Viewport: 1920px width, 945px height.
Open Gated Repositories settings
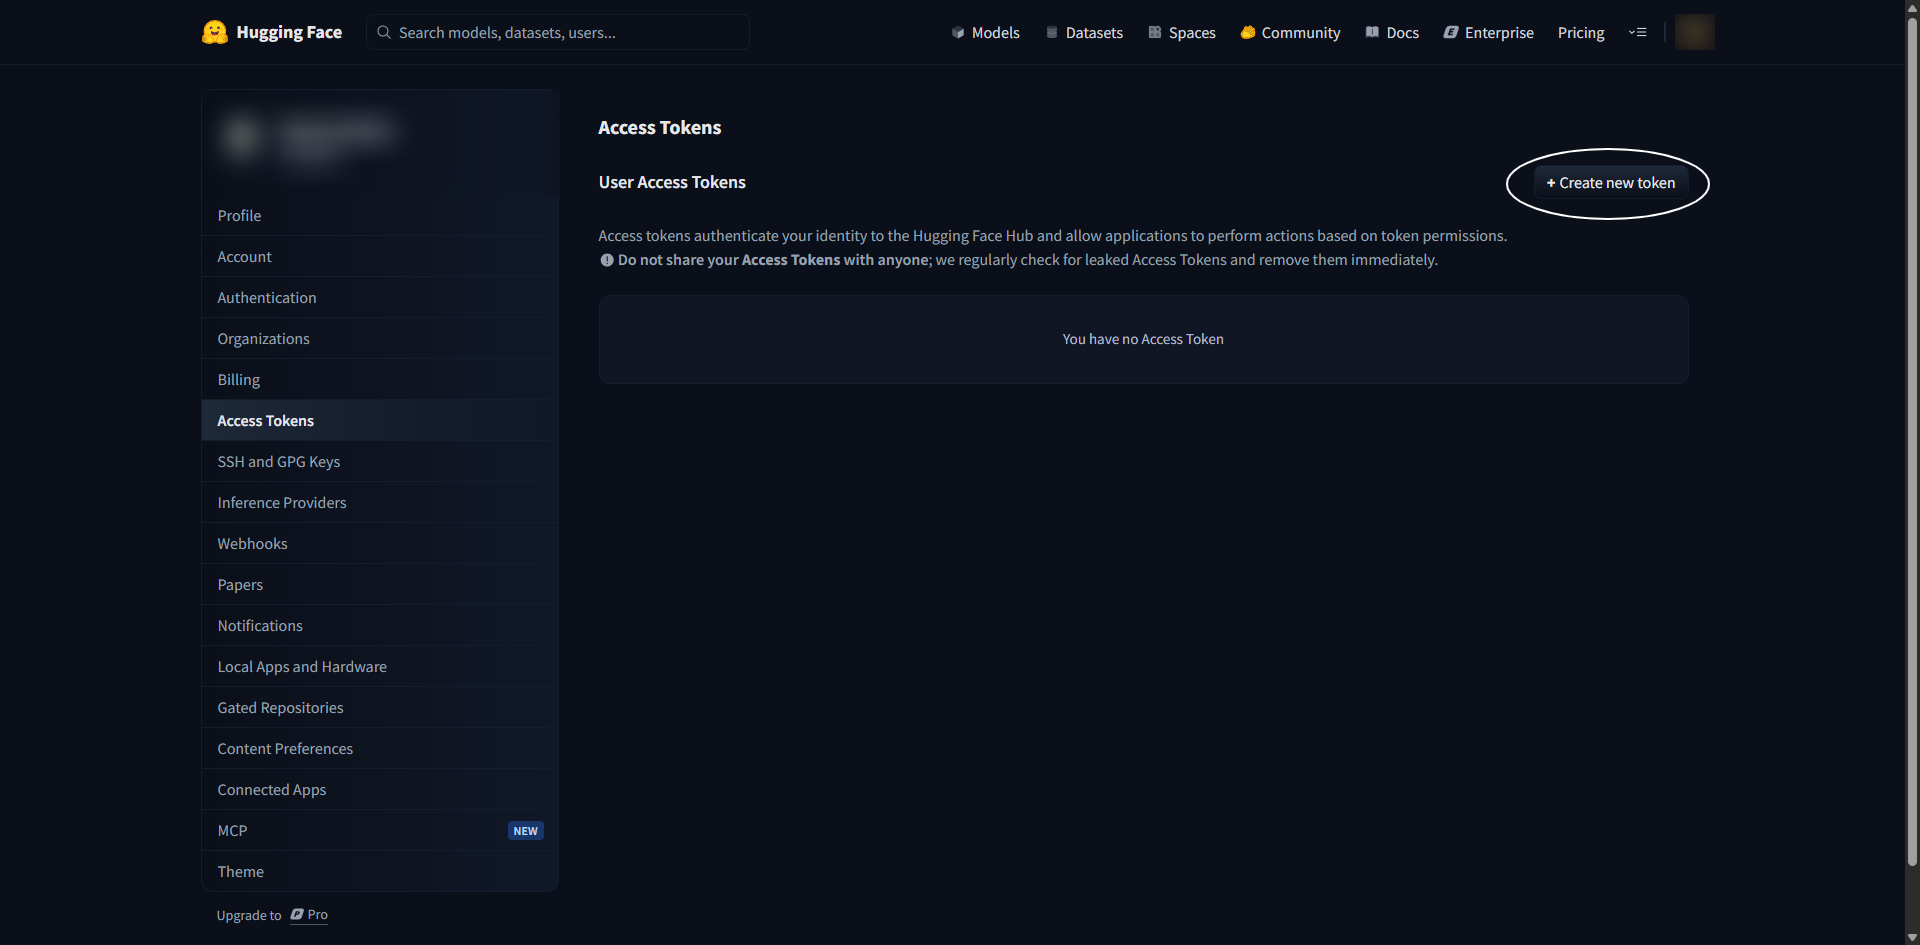coord(380,707)
